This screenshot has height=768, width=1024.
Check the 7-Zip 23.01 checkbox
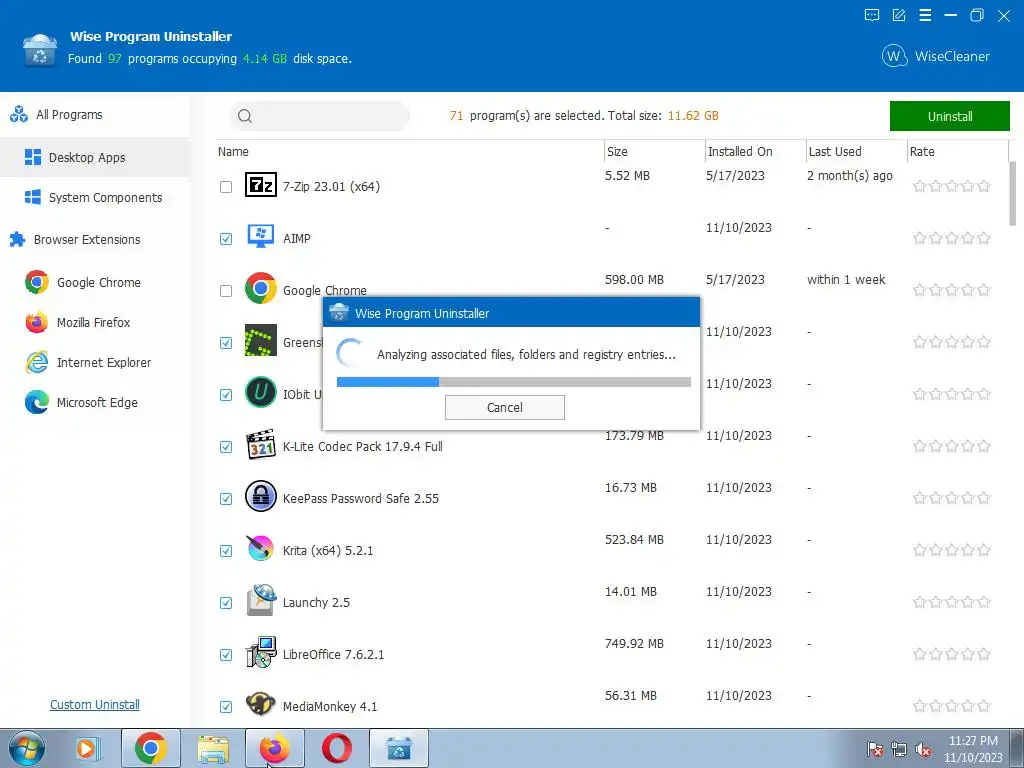coord(226,187)
